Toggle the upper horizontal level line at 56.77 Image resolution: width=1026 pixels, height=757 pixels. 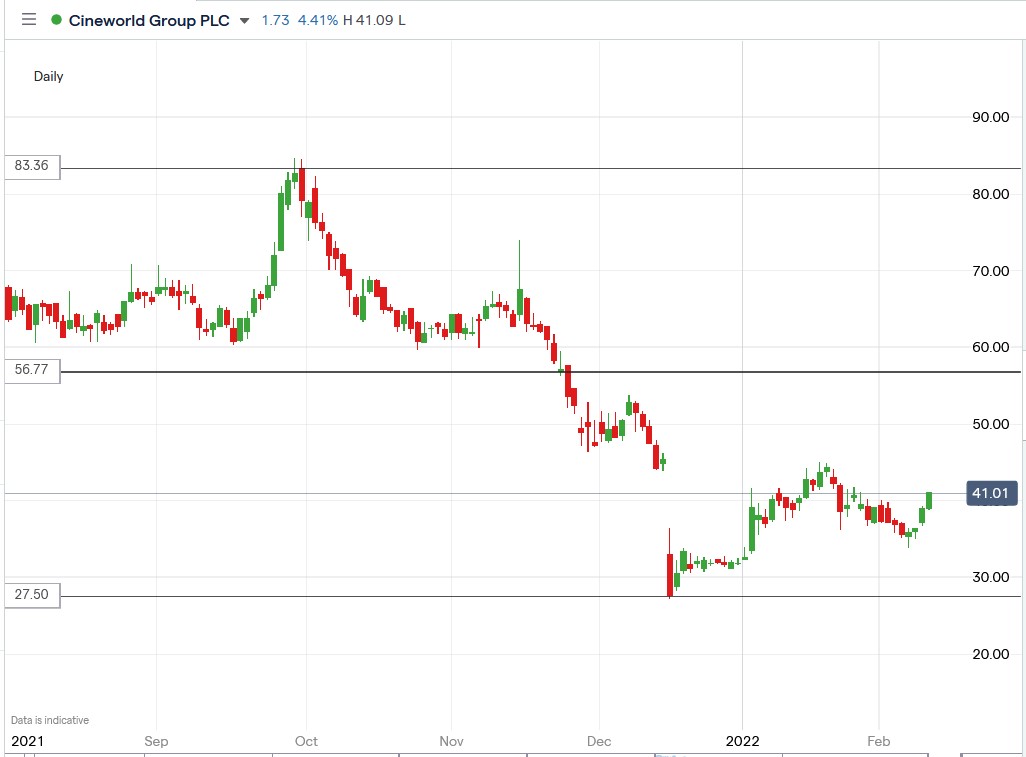click(500, 370)
